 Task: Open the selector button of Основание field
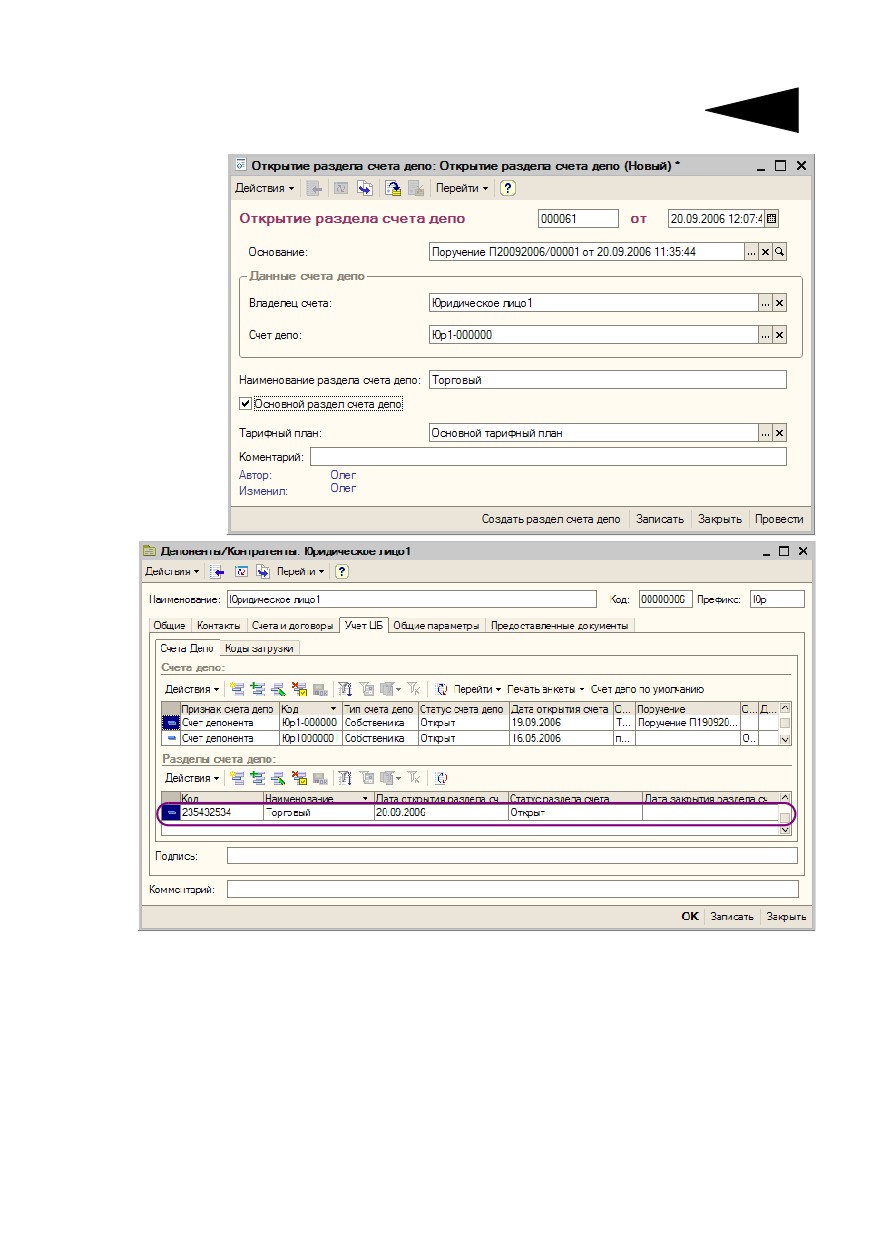(752, 252)
